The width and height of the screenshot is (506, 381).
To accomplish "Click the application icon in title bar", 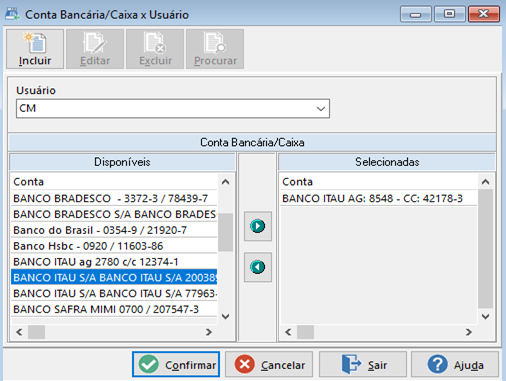I will pyautogui.click(x=13, y=14).
